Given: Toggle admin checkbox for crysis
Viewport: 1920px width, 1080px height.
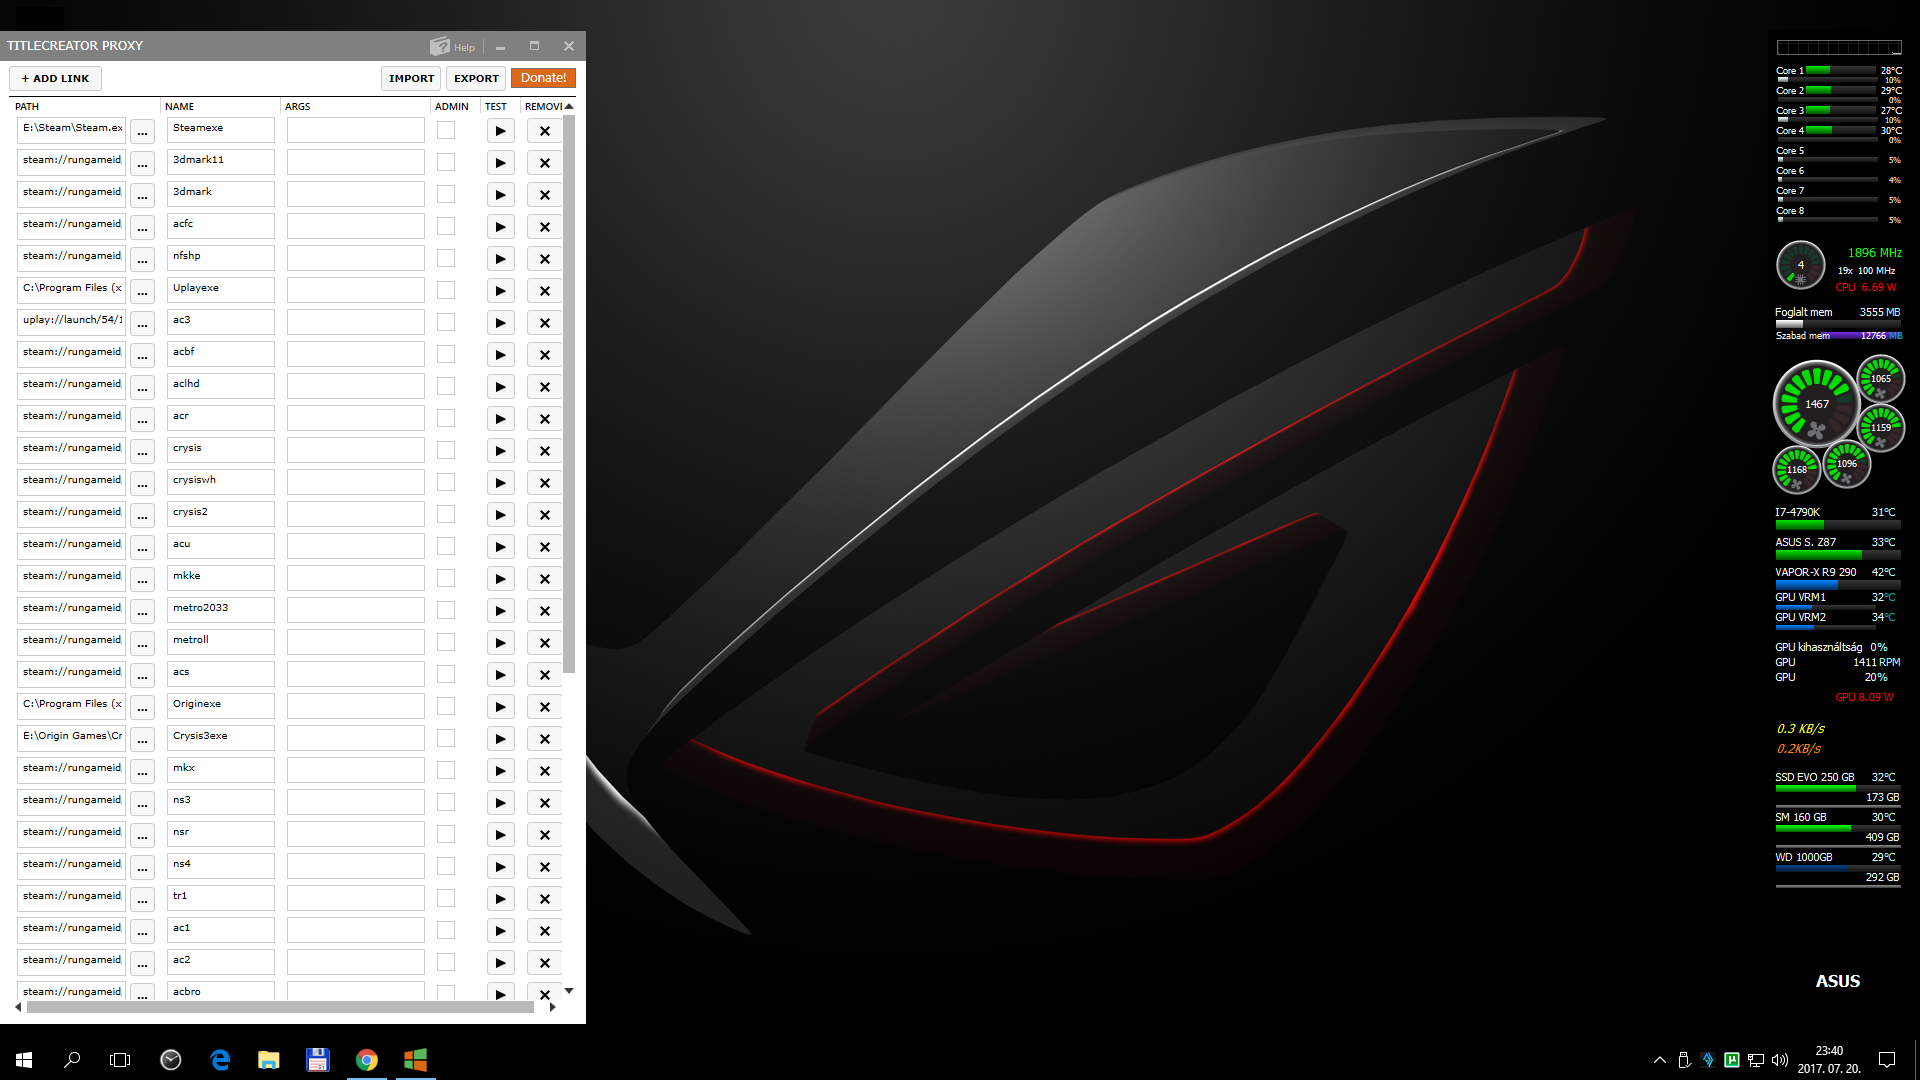Looking at the screenshot, I should [x=446, y=450].
